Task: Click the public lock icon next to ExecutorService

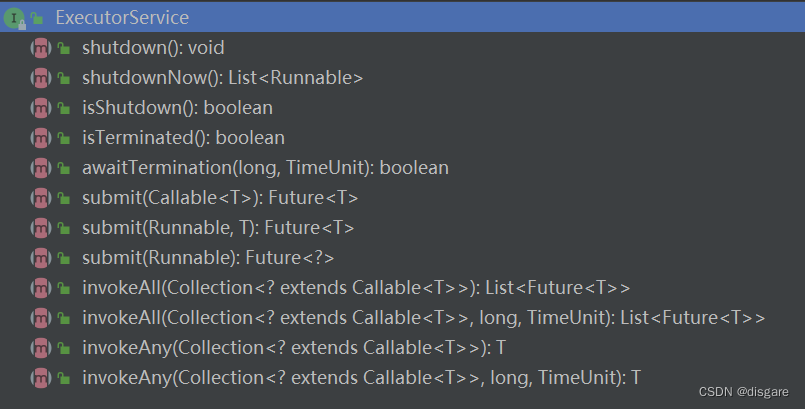Action: [37, 18]
